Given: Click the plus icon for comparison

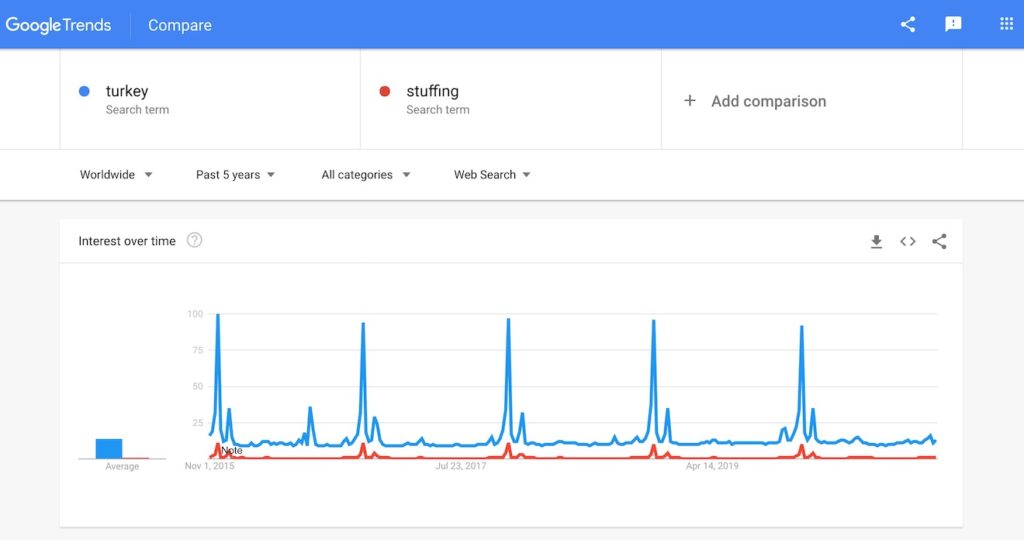Looking at the screenshot, I should (690, 101).
